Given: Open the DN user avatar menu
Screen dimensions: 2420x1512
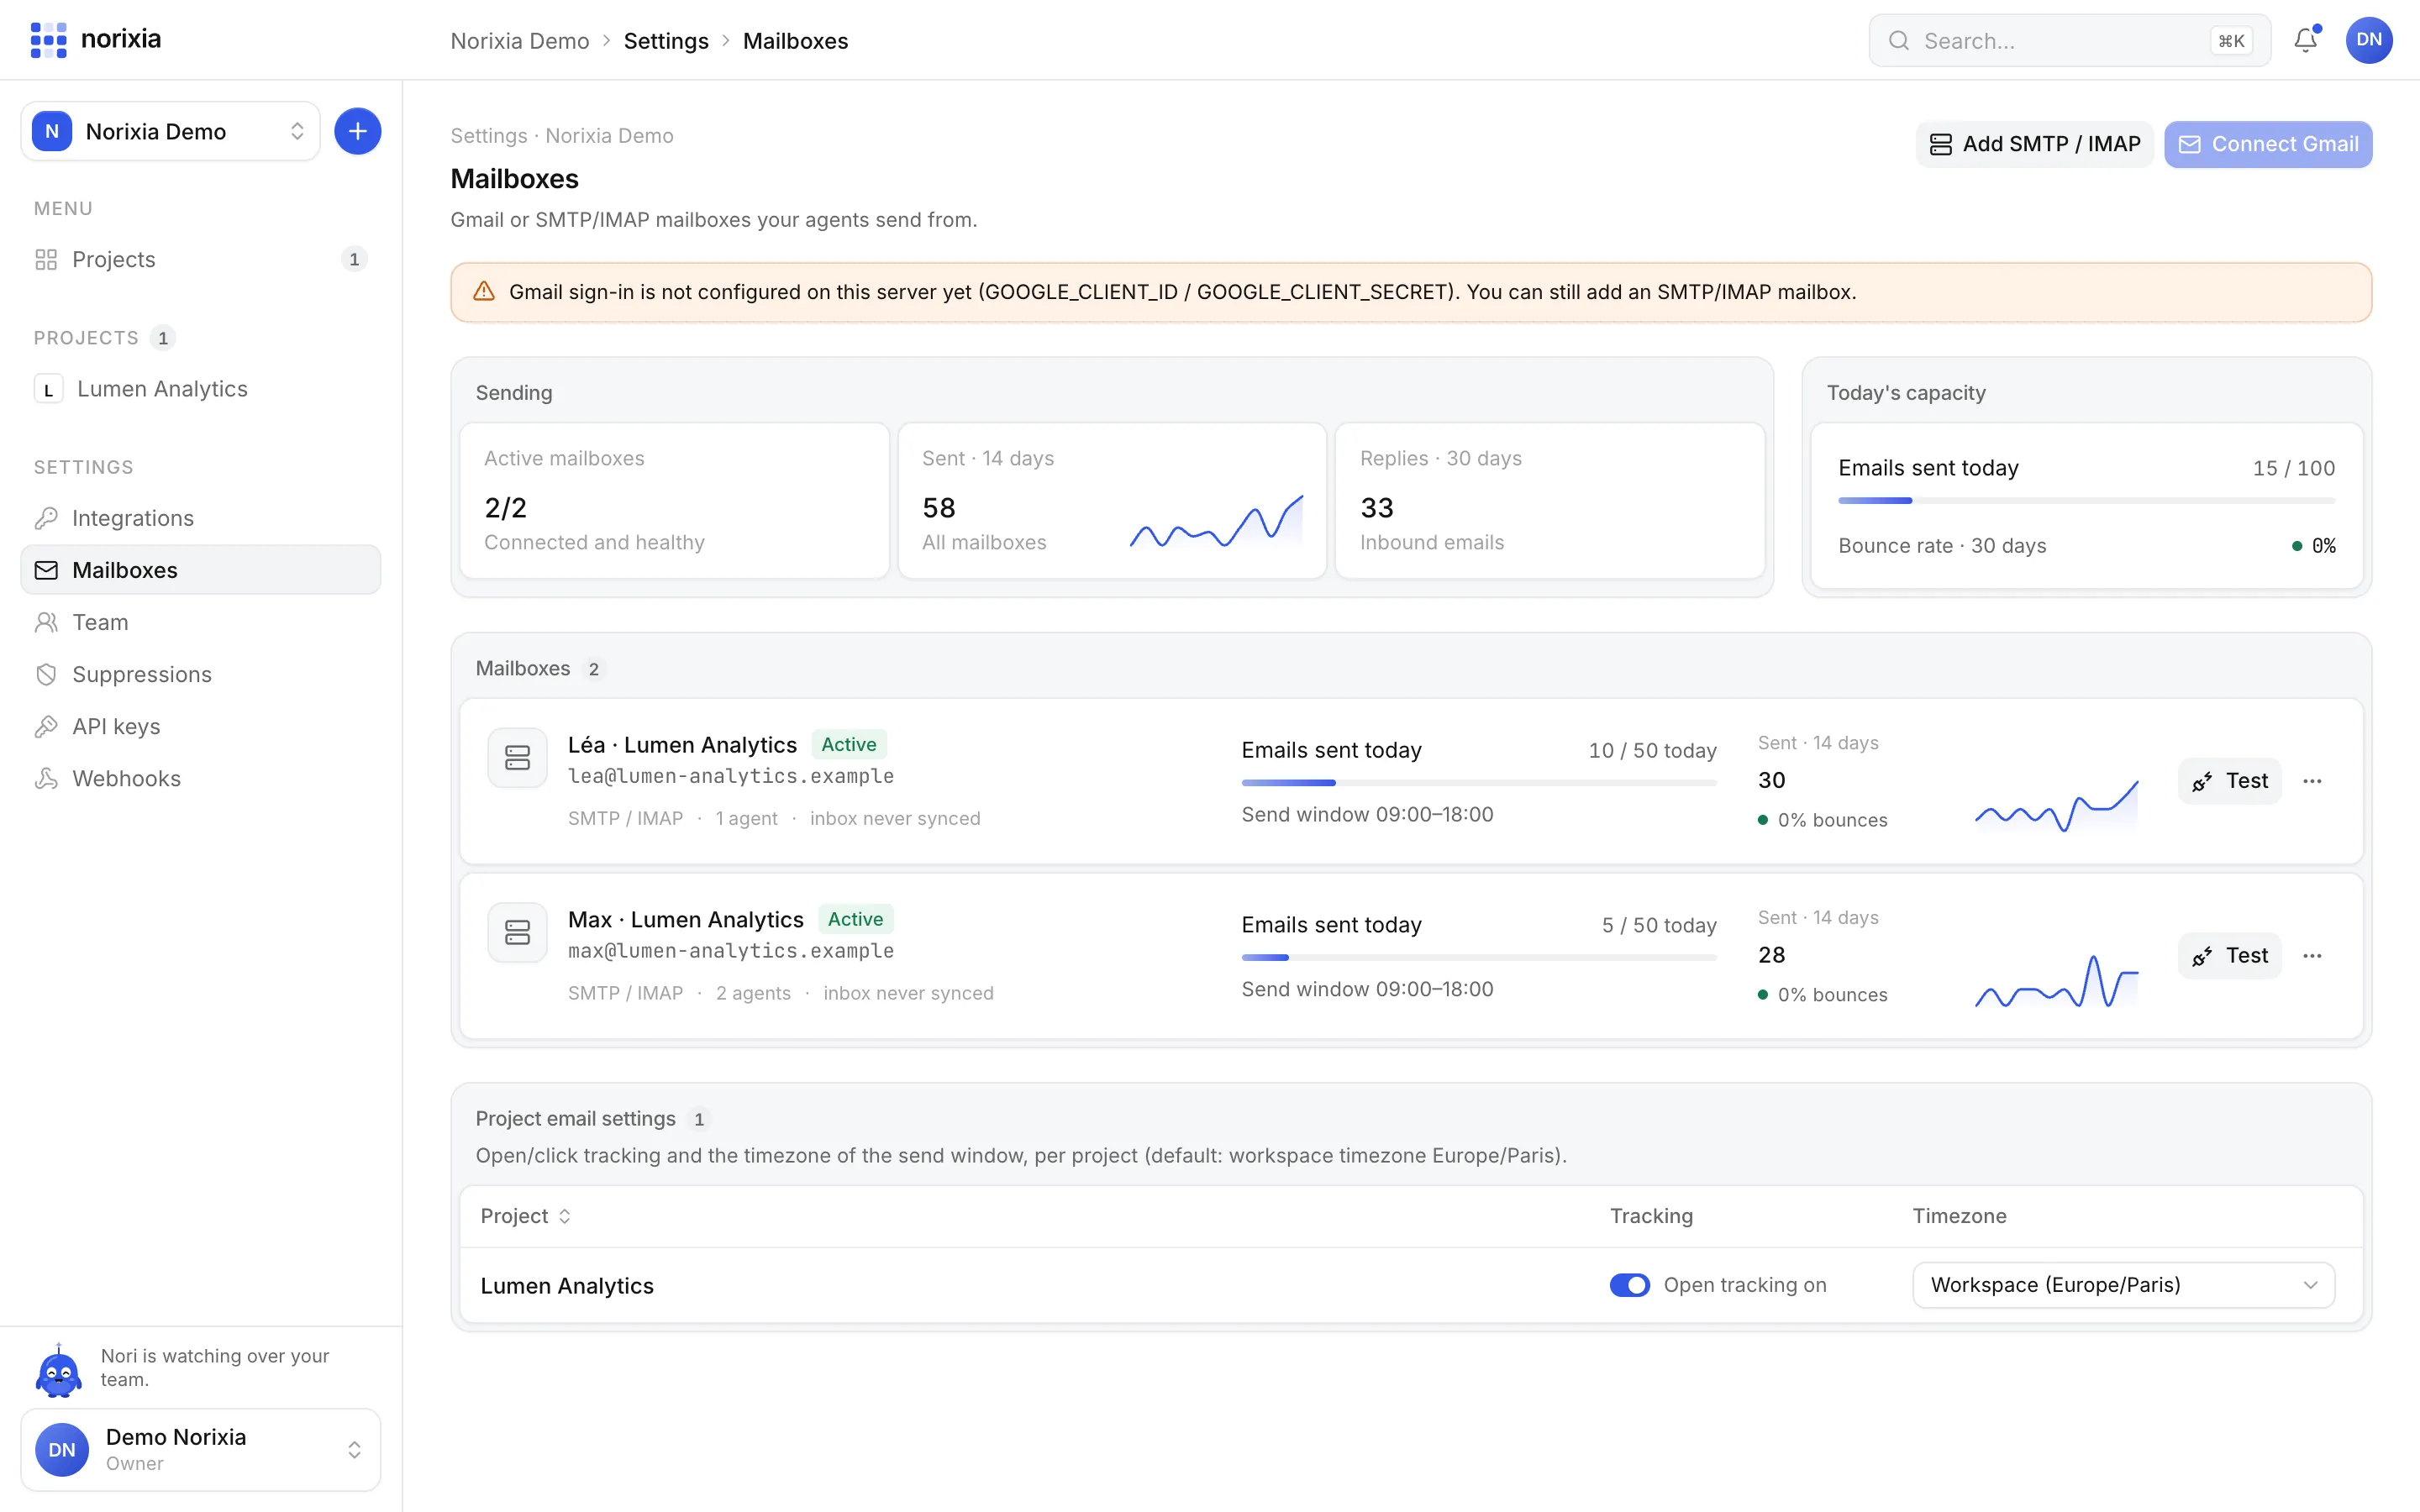Looking at the screenshot, I should point(2368,40).
